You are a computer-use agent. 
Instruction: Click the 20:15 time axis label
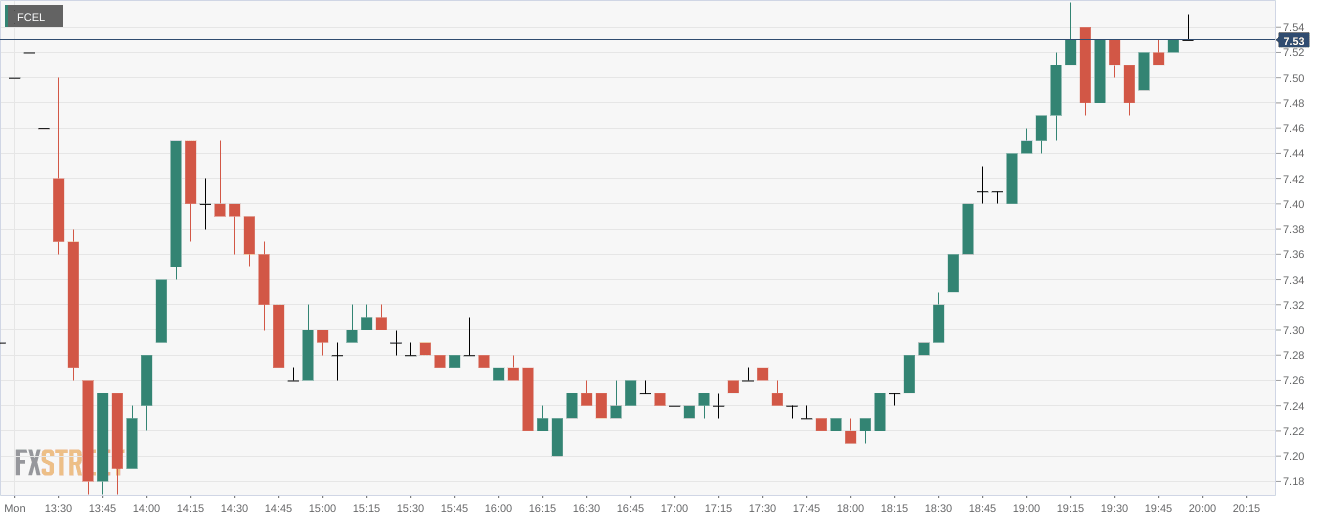[x=1246, y=508]
